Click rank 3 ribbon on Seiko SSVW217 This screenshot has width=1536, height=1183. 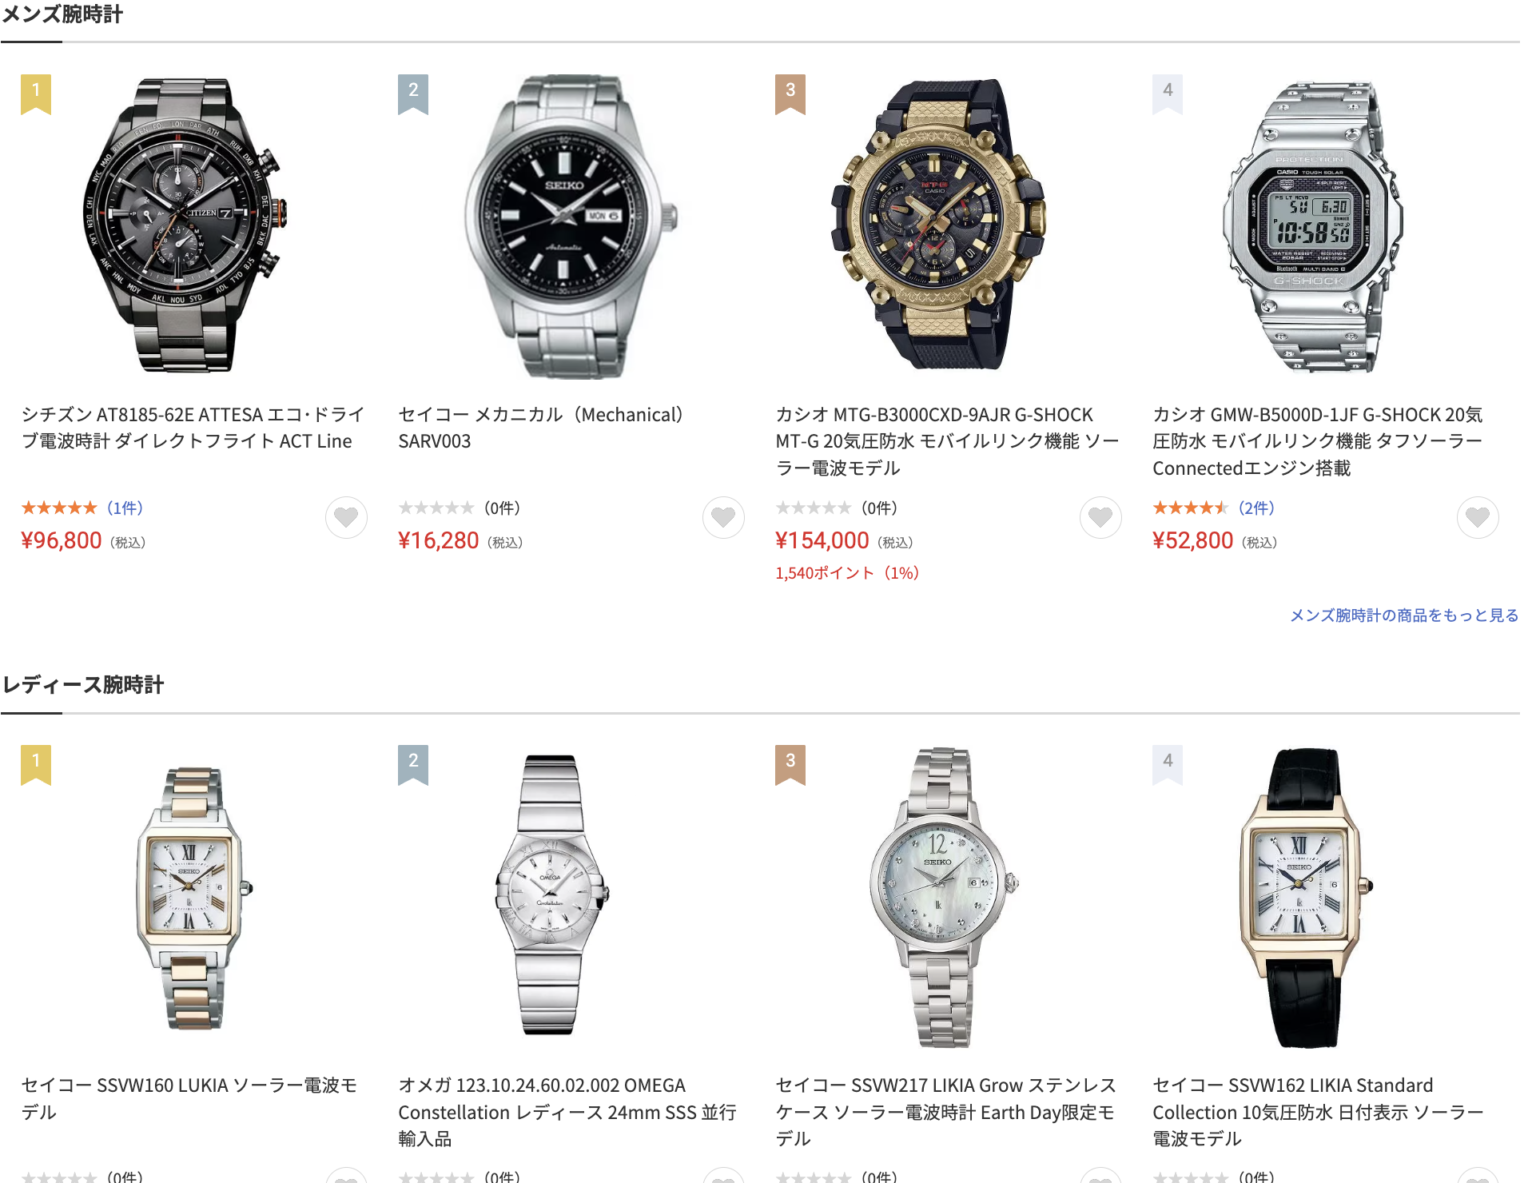coord(790,765)
